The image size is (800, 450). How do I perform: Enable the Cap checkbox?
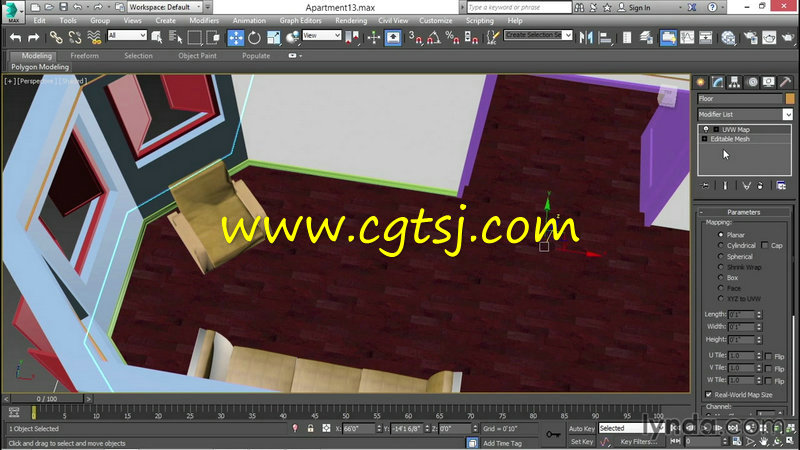click(x=764, y=245)
